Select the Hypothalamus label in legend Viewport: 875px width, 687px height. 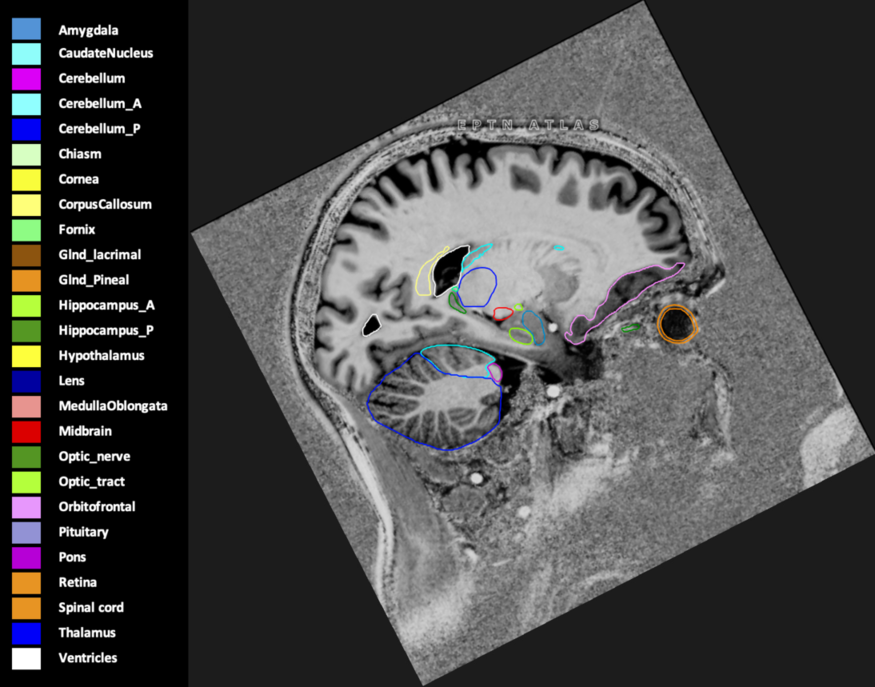click(x=100, y=356)
